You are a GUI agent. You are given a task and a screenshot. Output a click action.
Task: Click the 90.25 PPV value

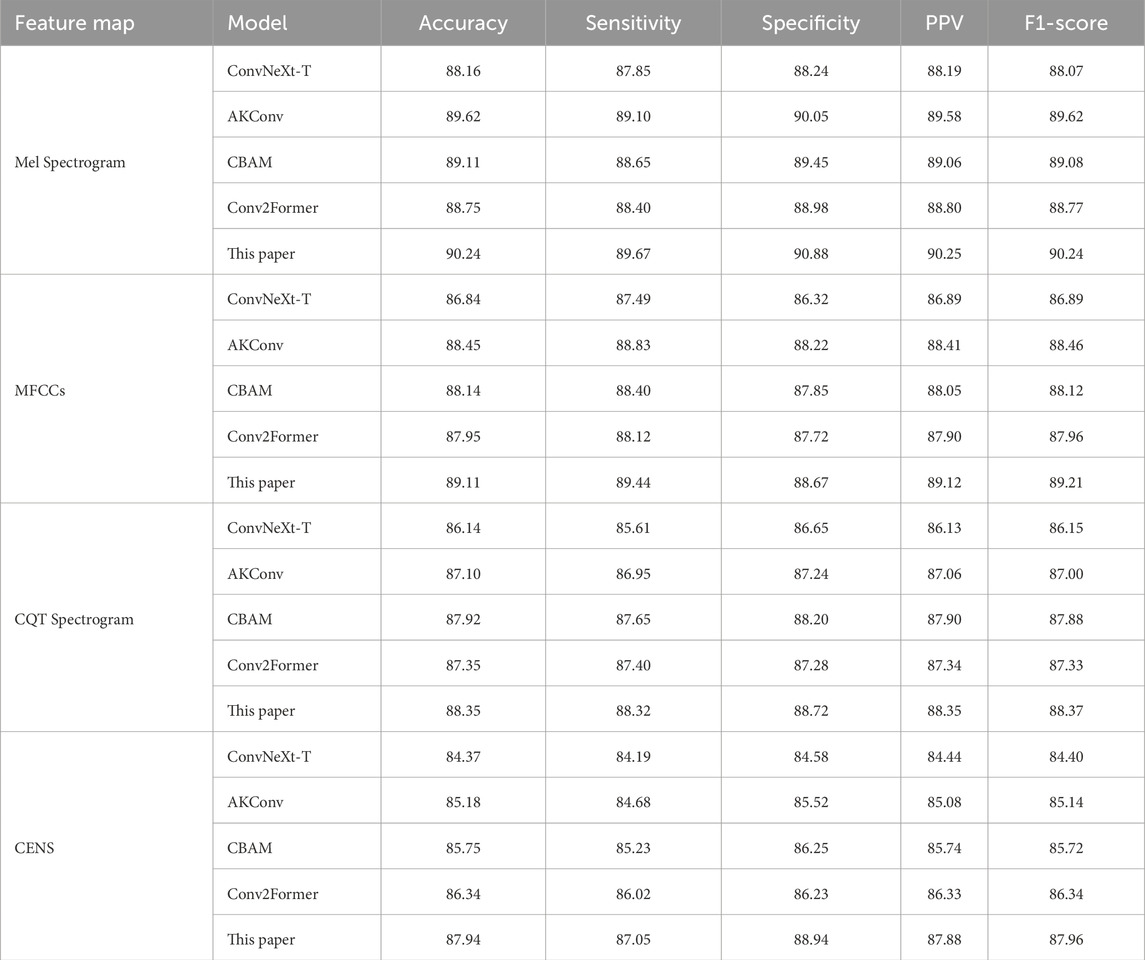944,254
